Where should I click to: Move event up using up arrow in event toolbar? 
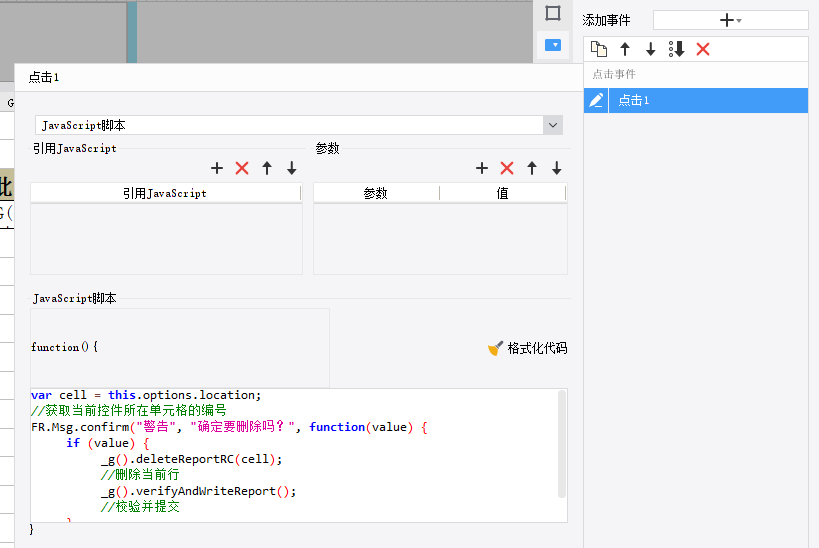click(x=625, y=49)
